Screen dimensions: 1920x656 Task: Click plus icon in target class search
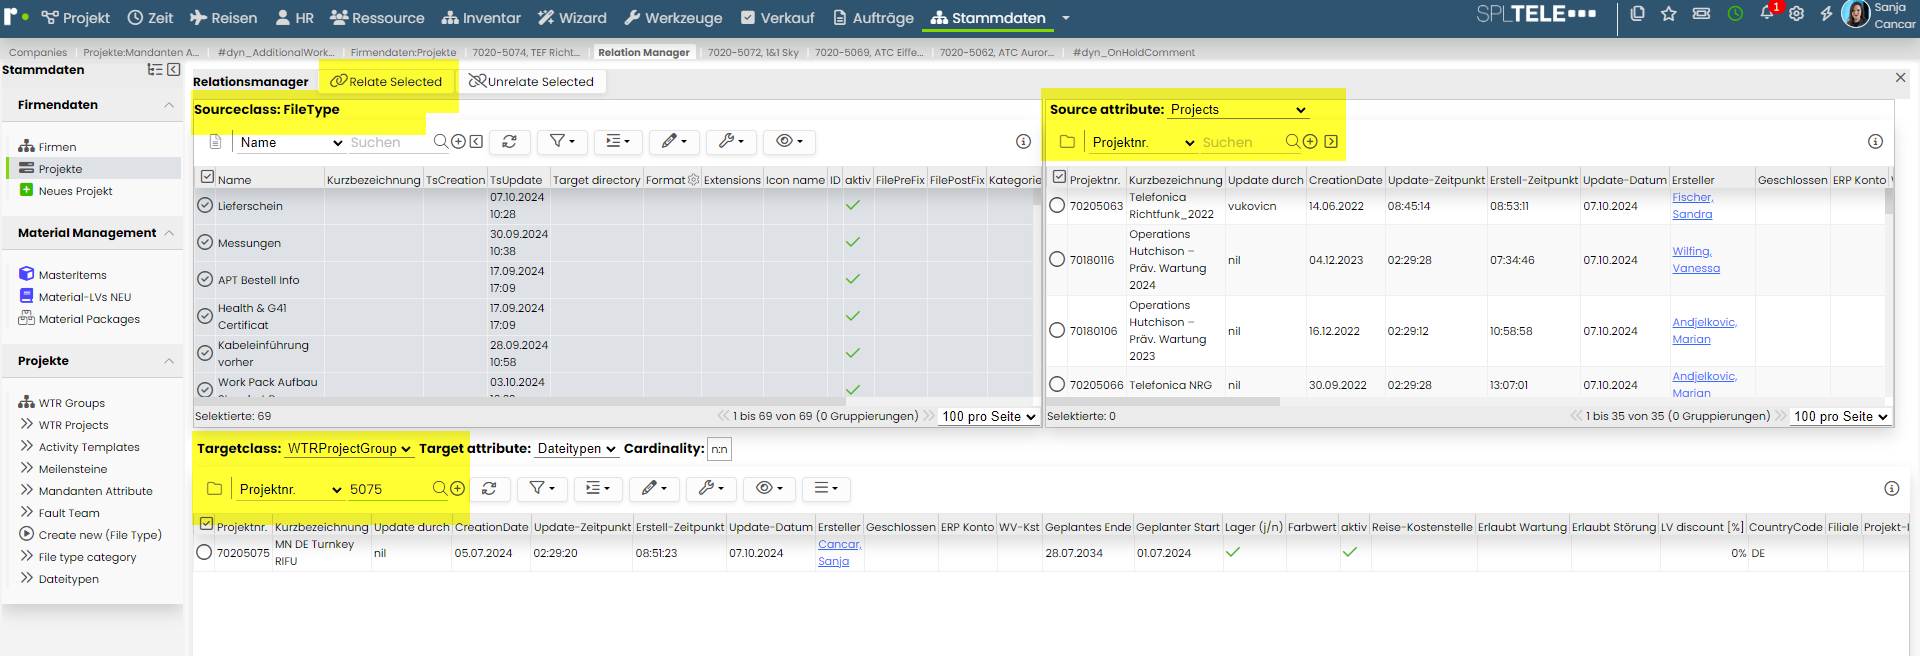coord(457,489)
